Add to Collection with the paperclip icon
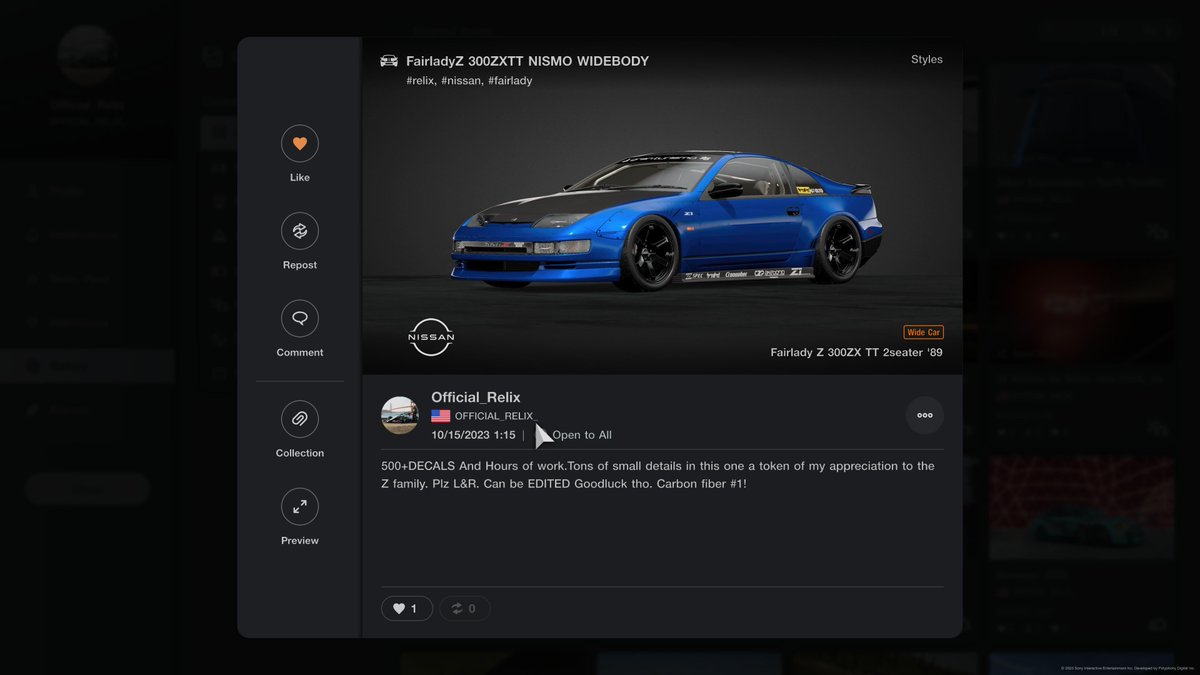The image size is (1200, 675). pyautogui.click(x=299, y=419)
